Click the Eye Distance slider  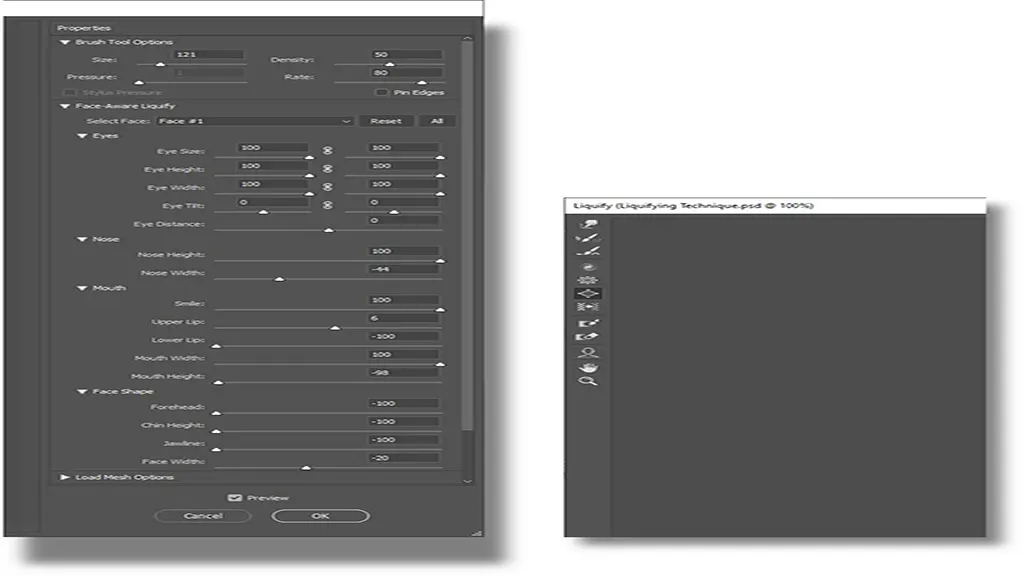(328, 230)
